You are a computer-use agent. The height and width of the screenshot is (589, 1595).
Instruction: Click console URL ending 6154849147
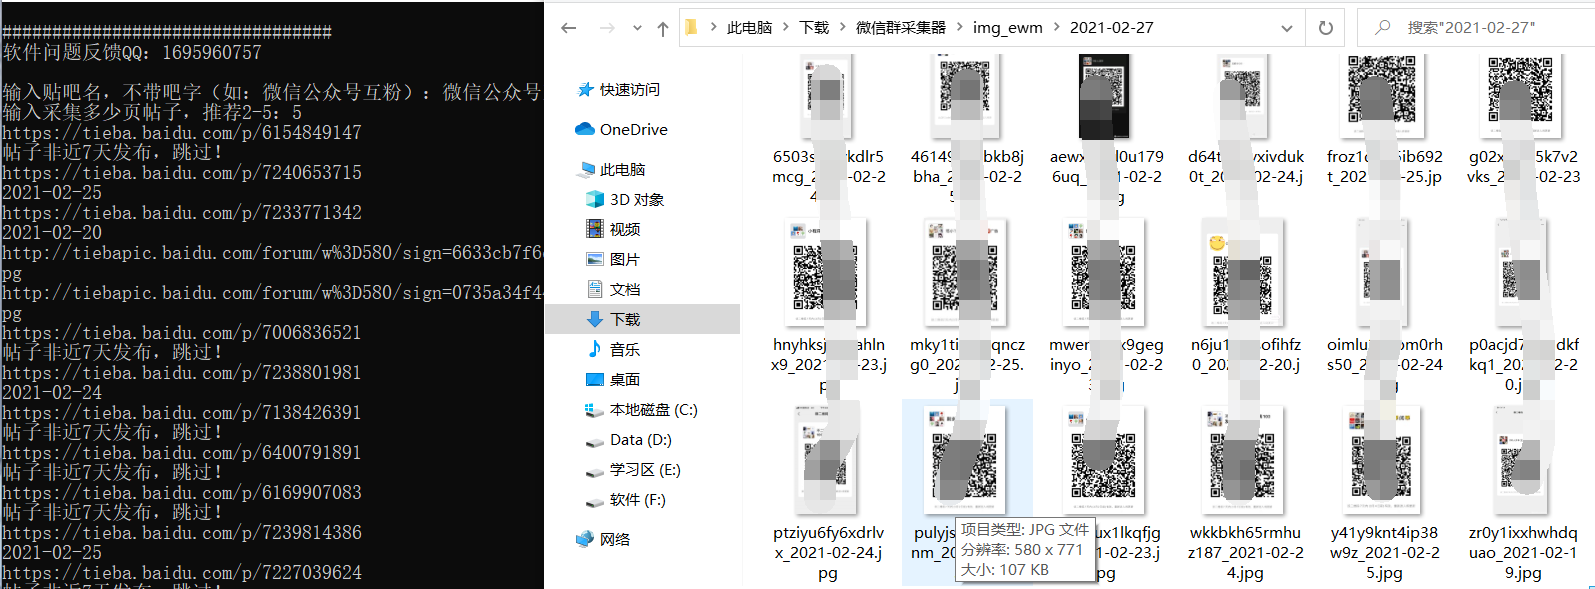pos(181,133)
